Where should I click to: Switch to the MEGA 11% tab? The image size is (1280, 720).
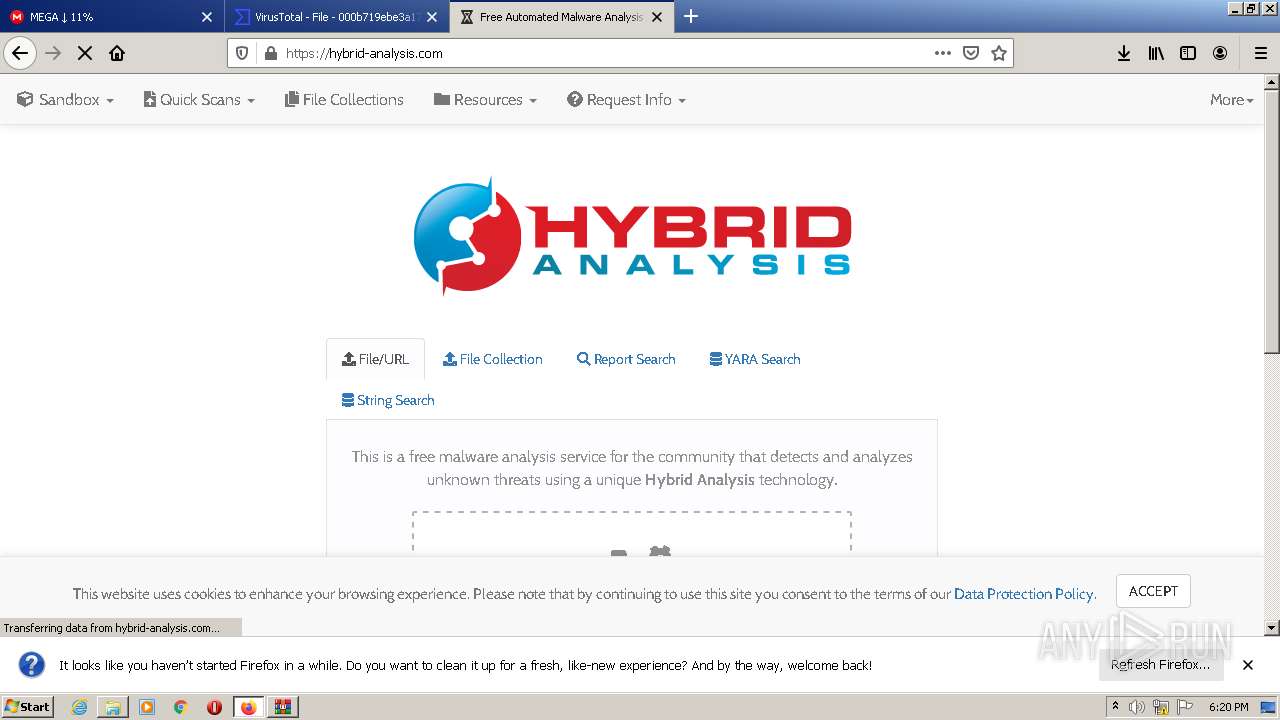tap(112, 17)
